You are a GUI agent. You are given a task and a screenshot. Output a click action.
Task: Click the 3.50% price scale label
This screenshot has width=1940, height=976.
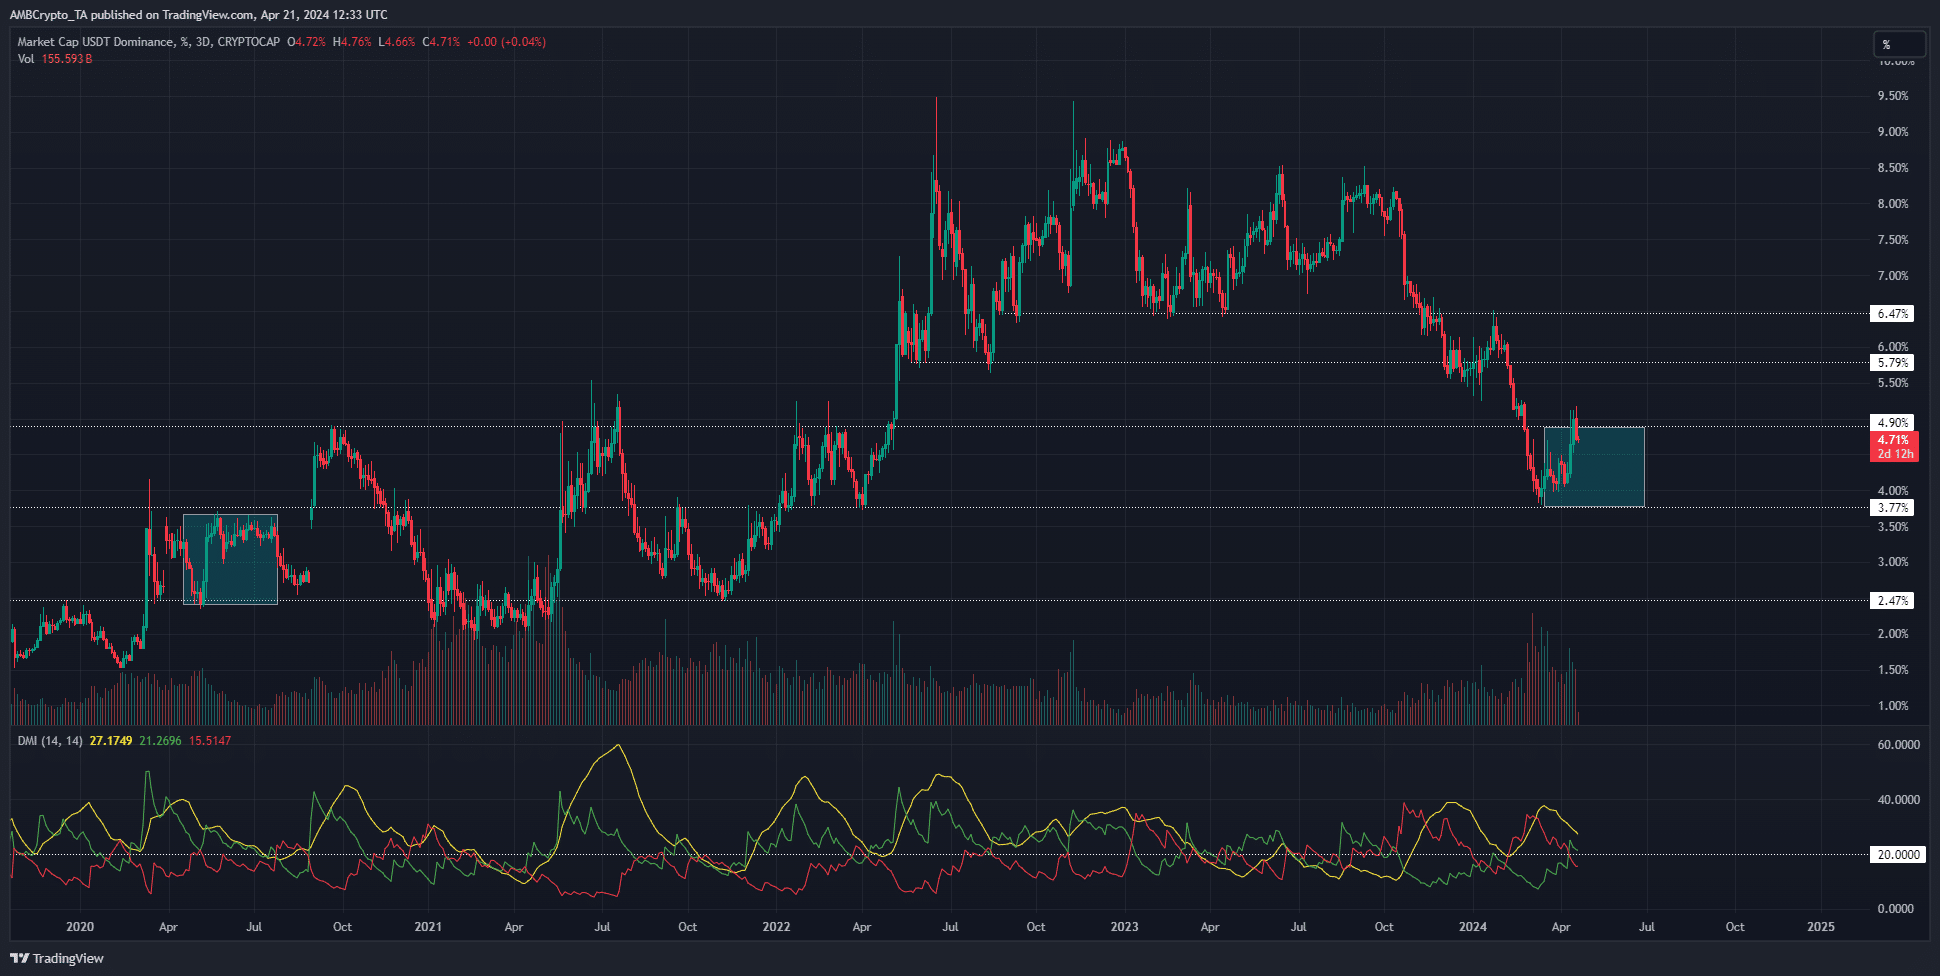1893,527
